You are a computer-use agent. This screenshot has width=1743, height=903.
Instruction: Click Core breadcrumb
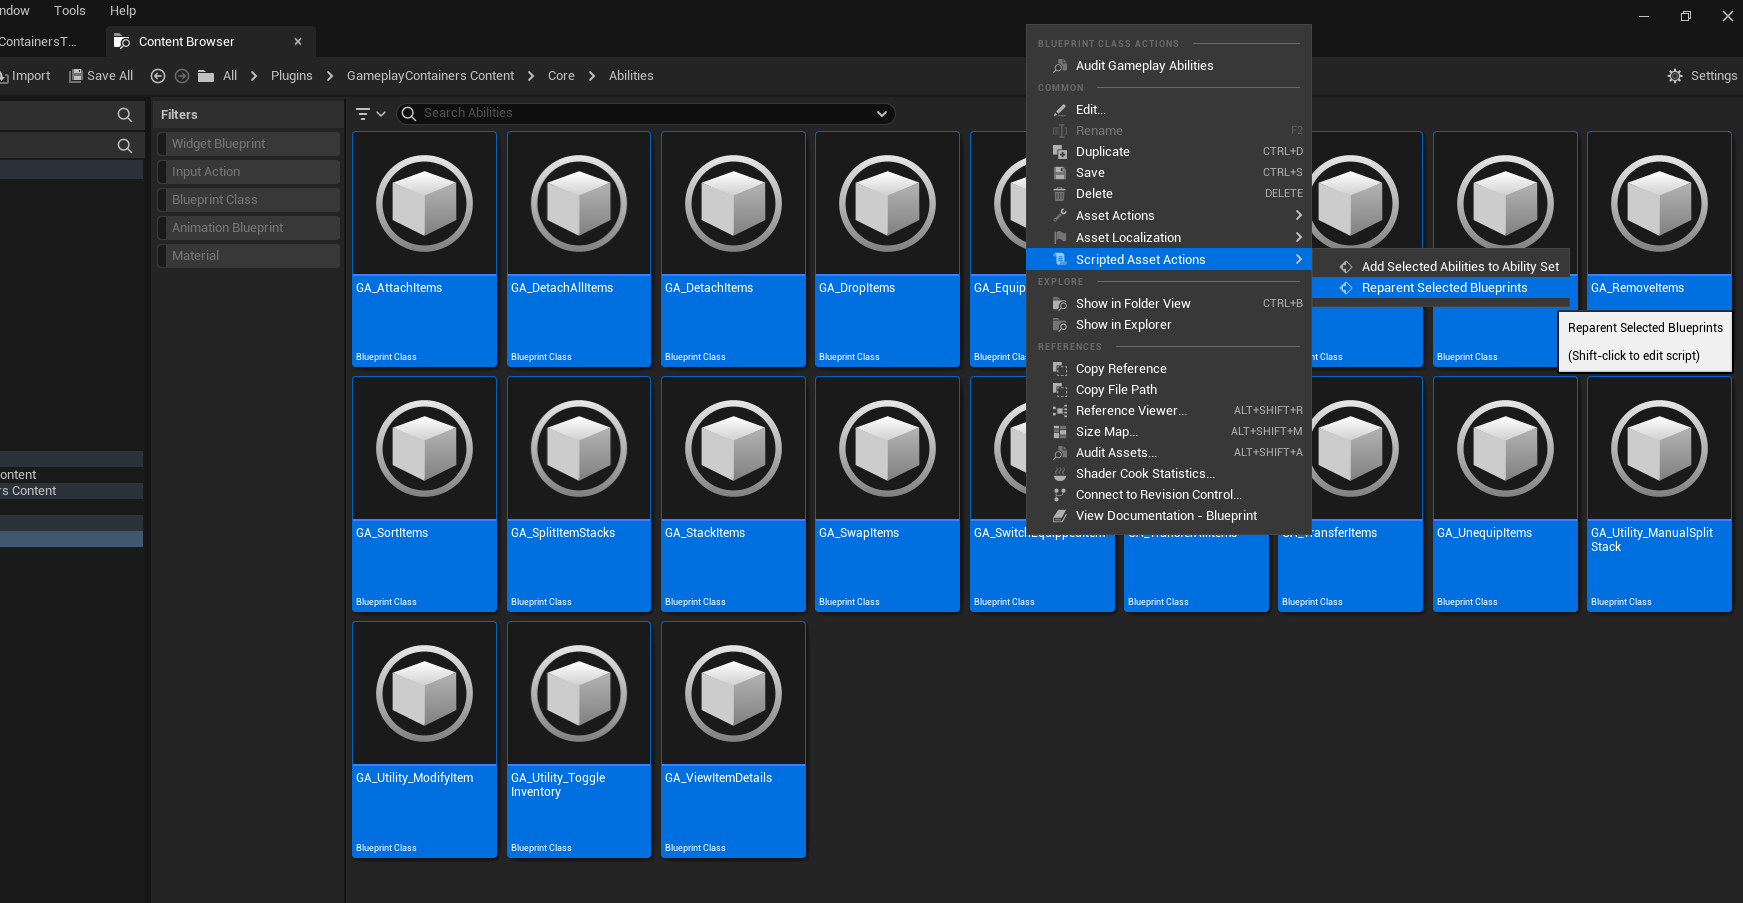point(561,76)
